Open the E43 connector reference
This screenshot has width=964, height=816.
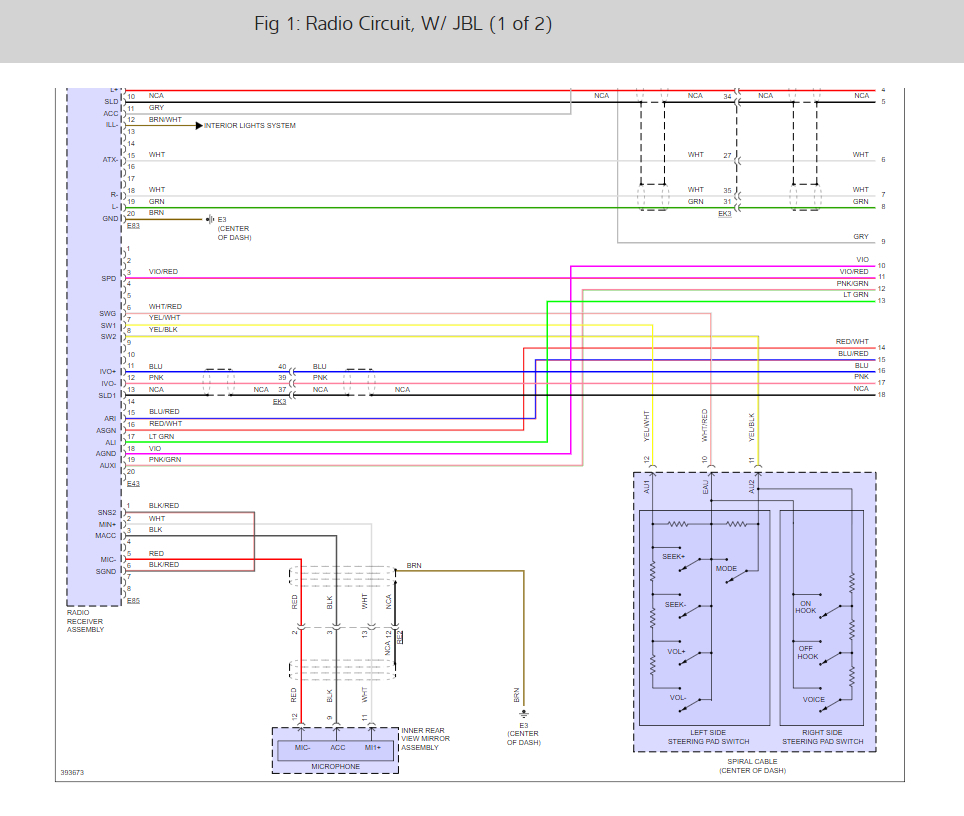133,483
